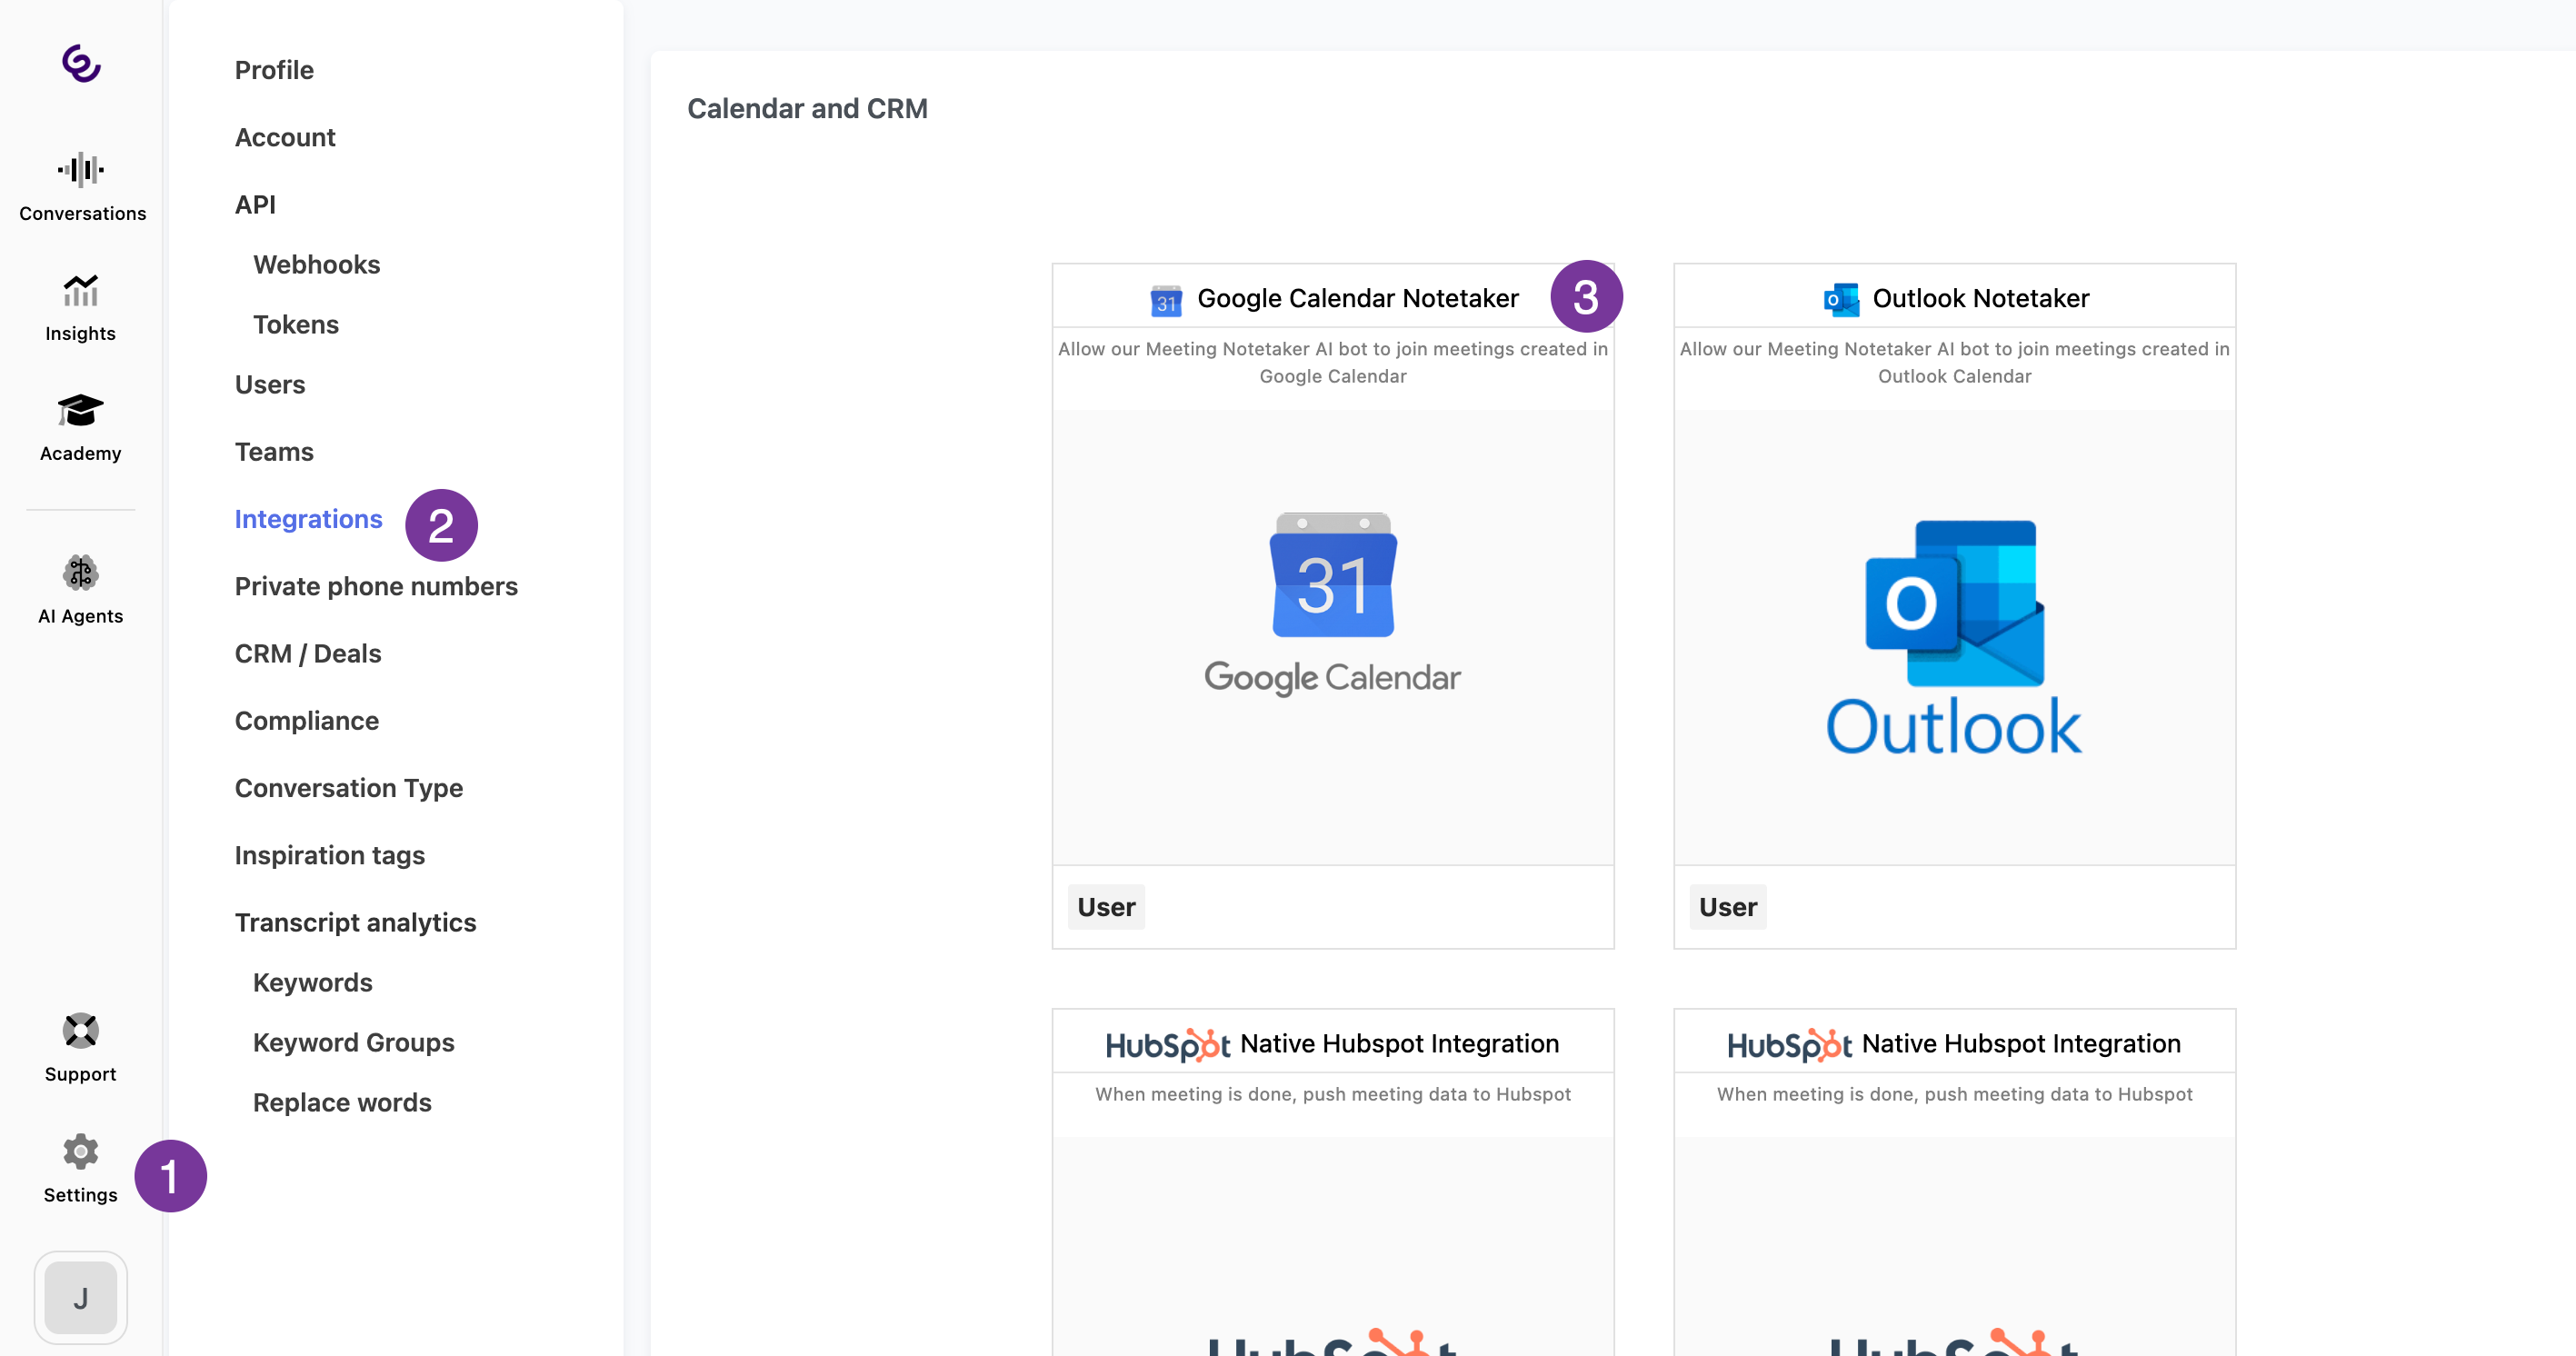Open AI Agents brain icon
The width and height of the screenshot is (2576, 1356).
click(x=80, y=573)
